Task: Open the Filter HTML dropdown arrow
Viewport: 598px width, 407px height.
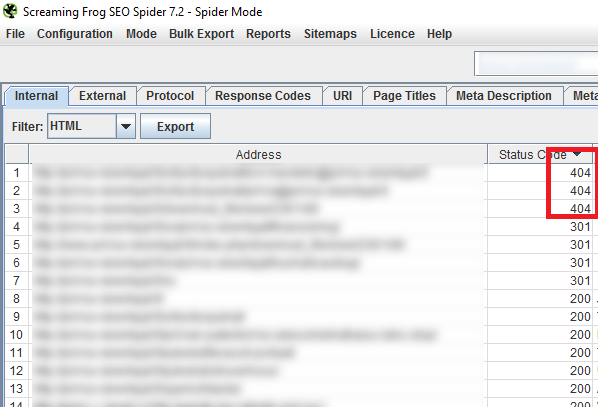Action: [x=126, y=126]
